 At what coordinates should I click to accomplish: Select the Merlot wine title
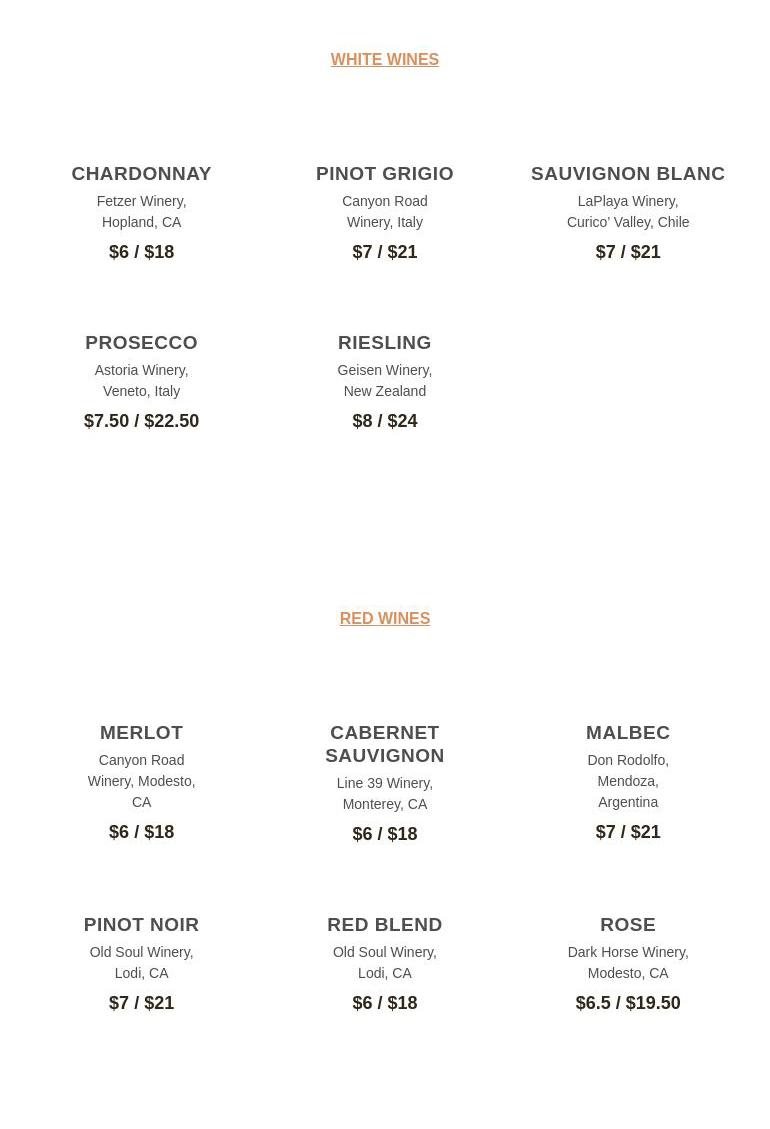click(x=141, y=733)
